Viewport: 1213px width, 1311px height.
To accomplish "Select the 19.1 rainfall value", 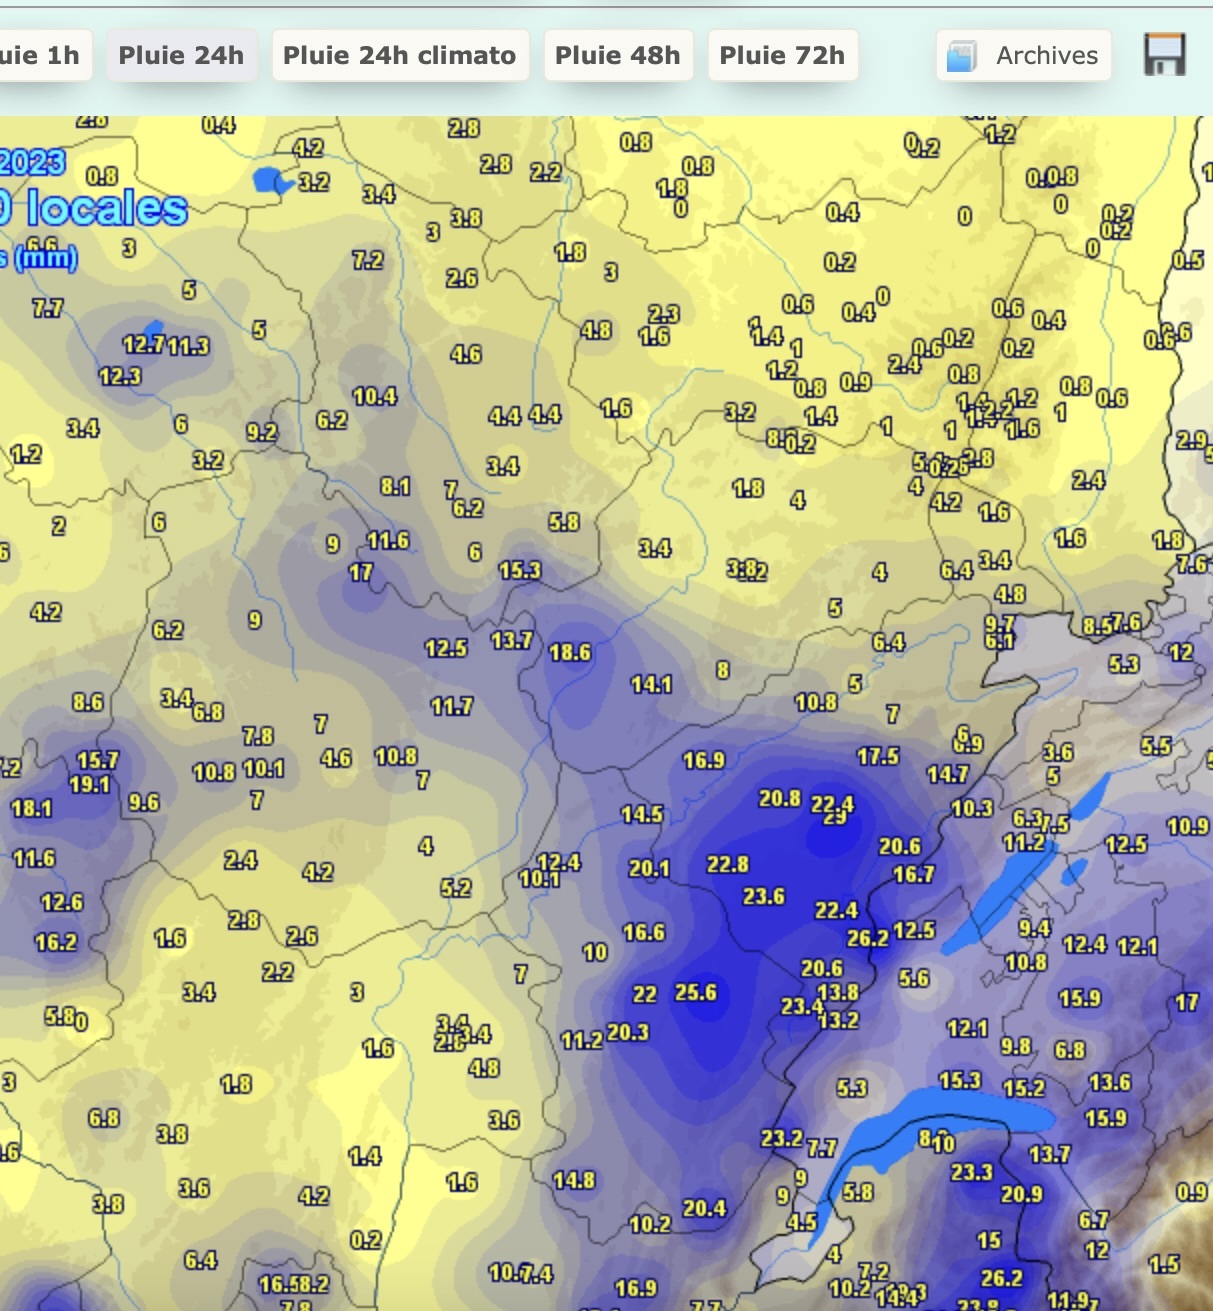I will [x=90, y=784].
